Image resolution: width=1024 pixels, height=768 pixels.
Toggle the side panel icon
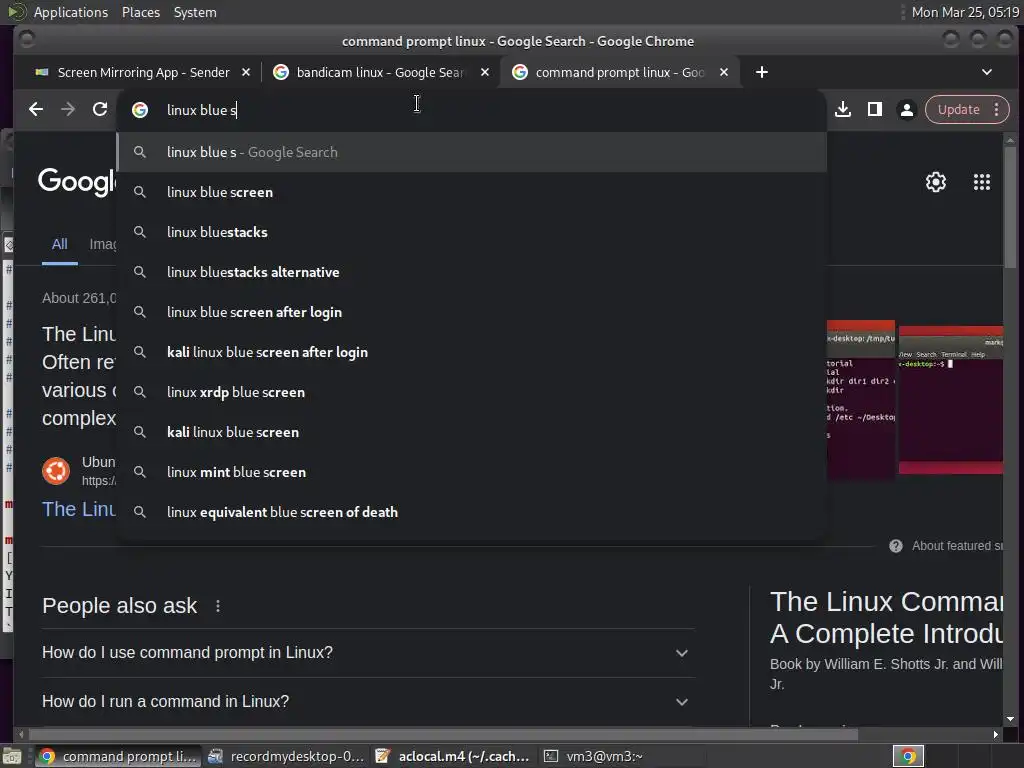point(875,110)
